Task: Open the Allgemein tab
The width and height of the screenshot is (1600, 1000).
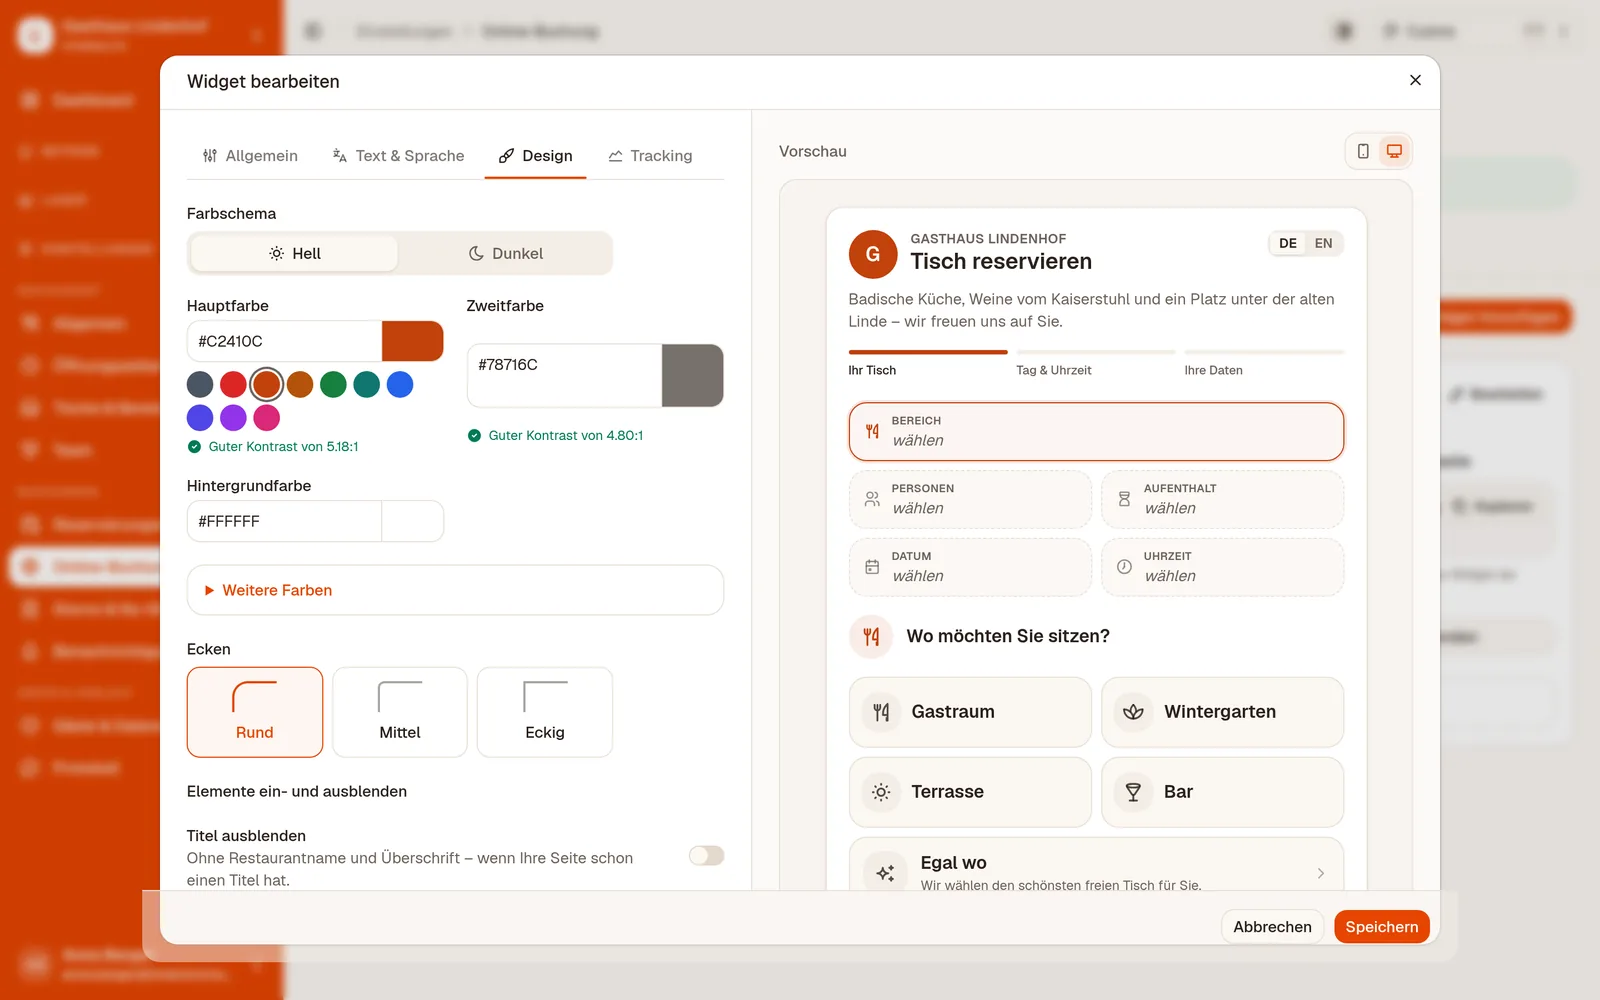Action: point(250,156)
